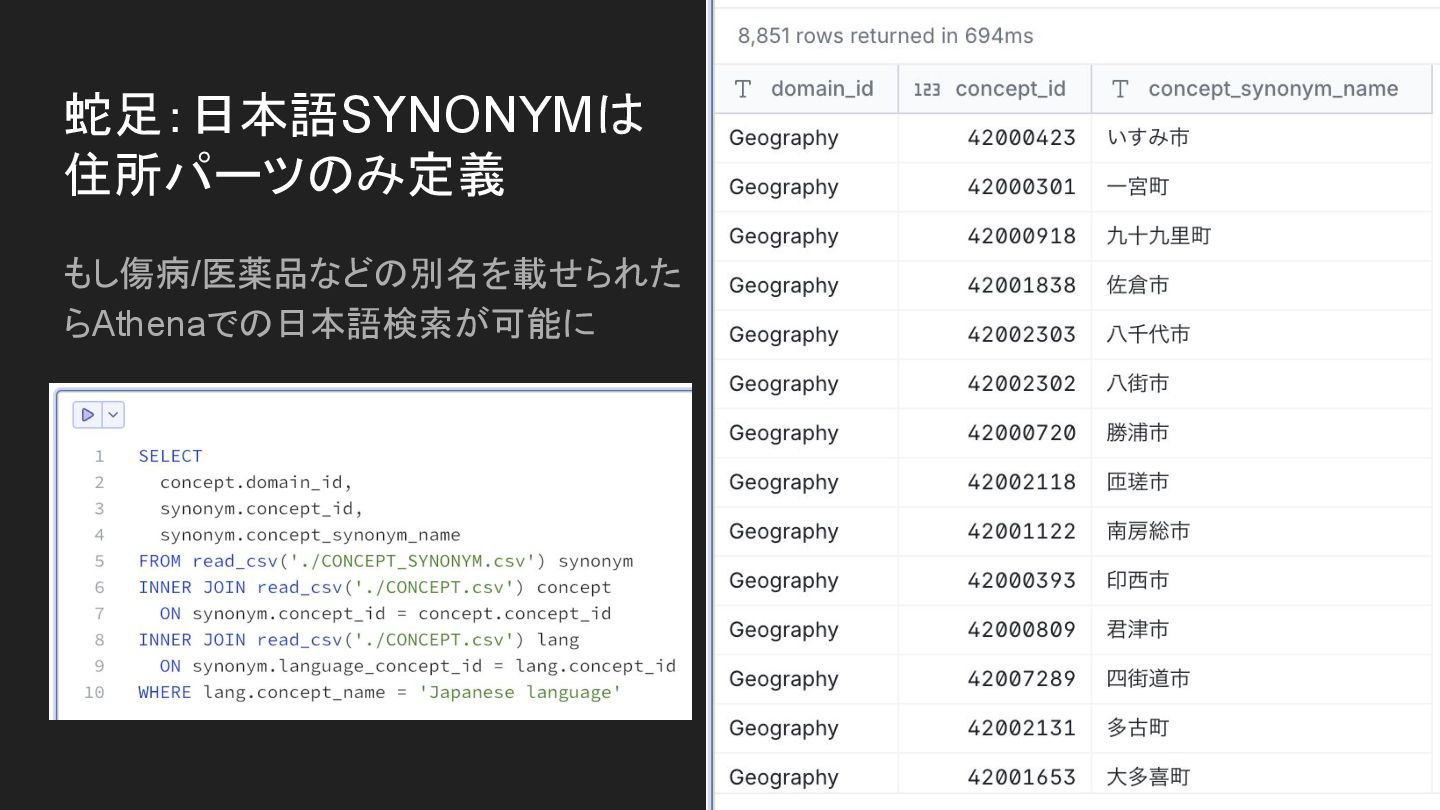Select the cell 42000301

pyautogui.click(x=995, y=187)
